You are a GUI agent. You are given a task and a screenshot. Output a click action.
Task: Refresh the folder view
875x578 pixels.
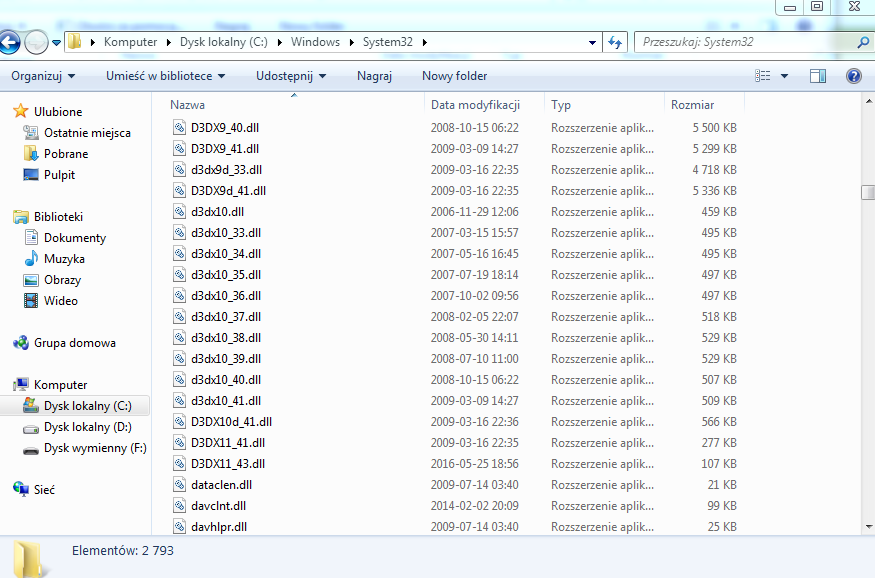(615, 42)
